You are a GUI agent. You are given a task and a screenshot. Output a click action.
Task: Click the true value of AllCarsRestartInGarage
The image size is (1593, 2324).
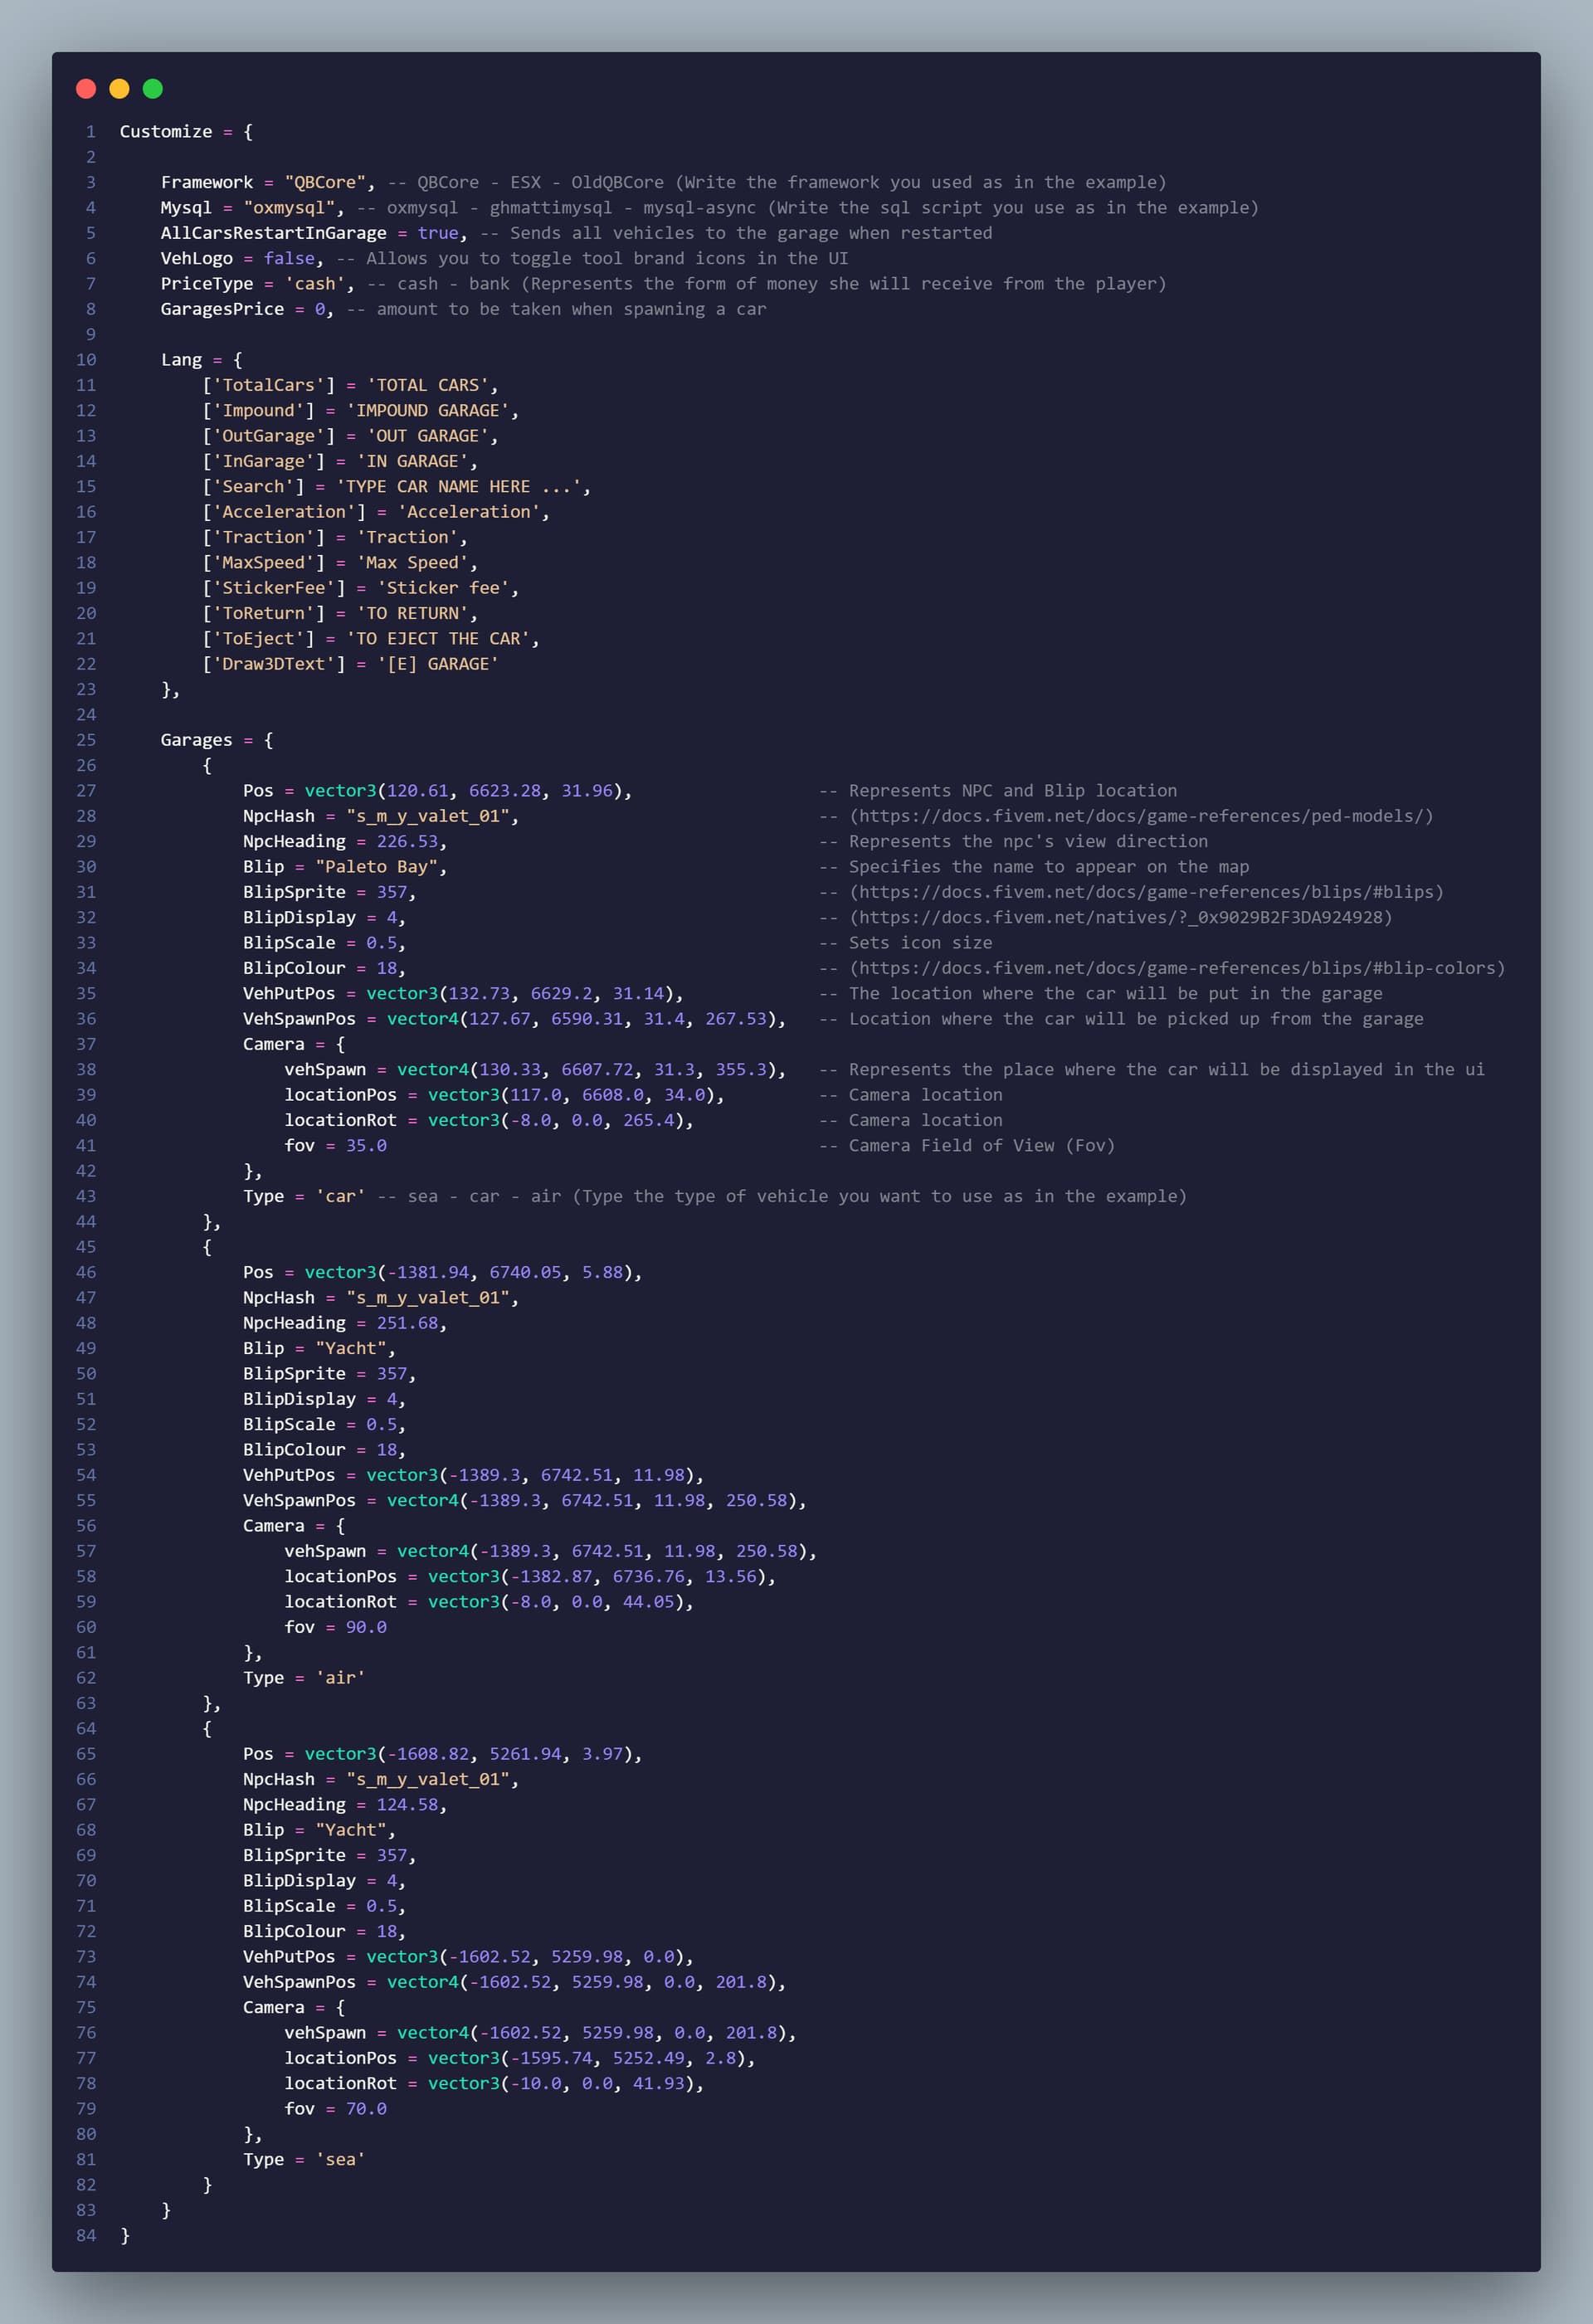[x=438, y=233]
